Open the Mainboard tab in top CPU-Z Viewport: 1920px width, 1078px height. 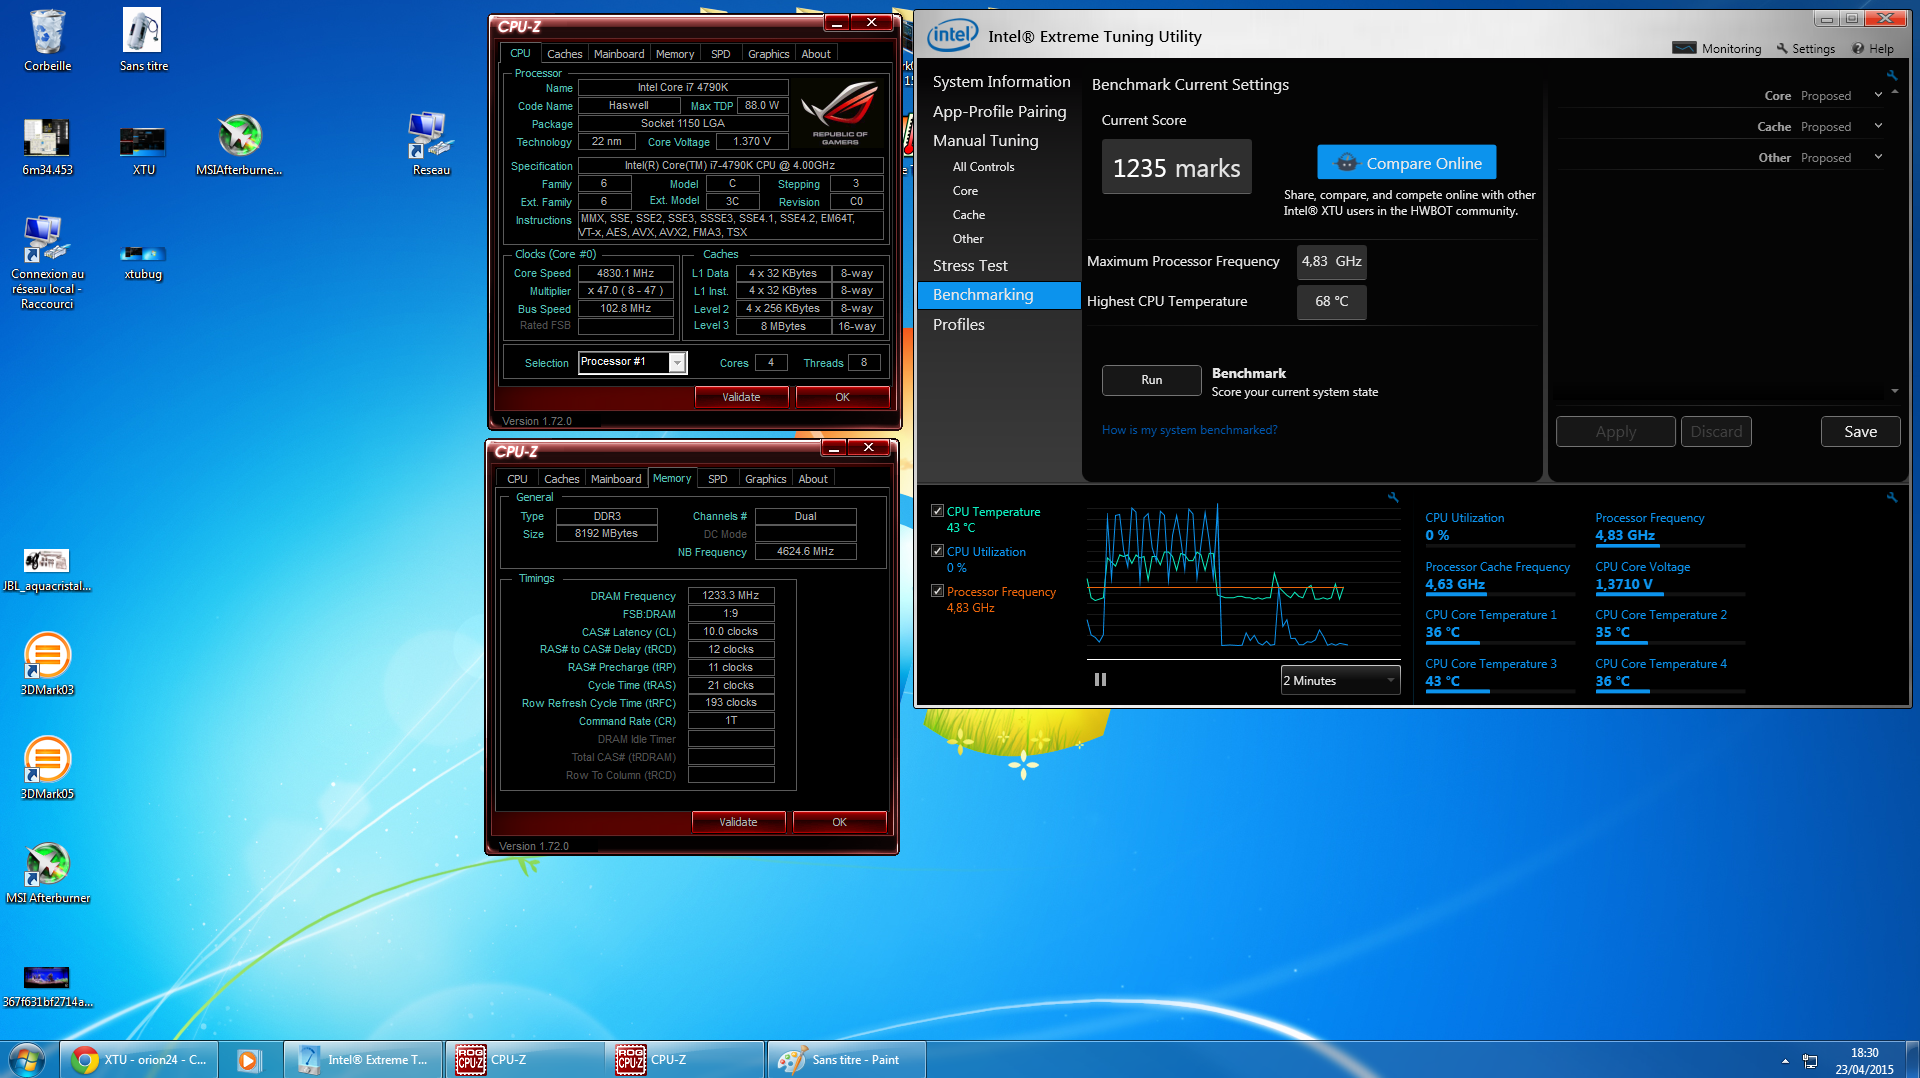pos(618,54)
